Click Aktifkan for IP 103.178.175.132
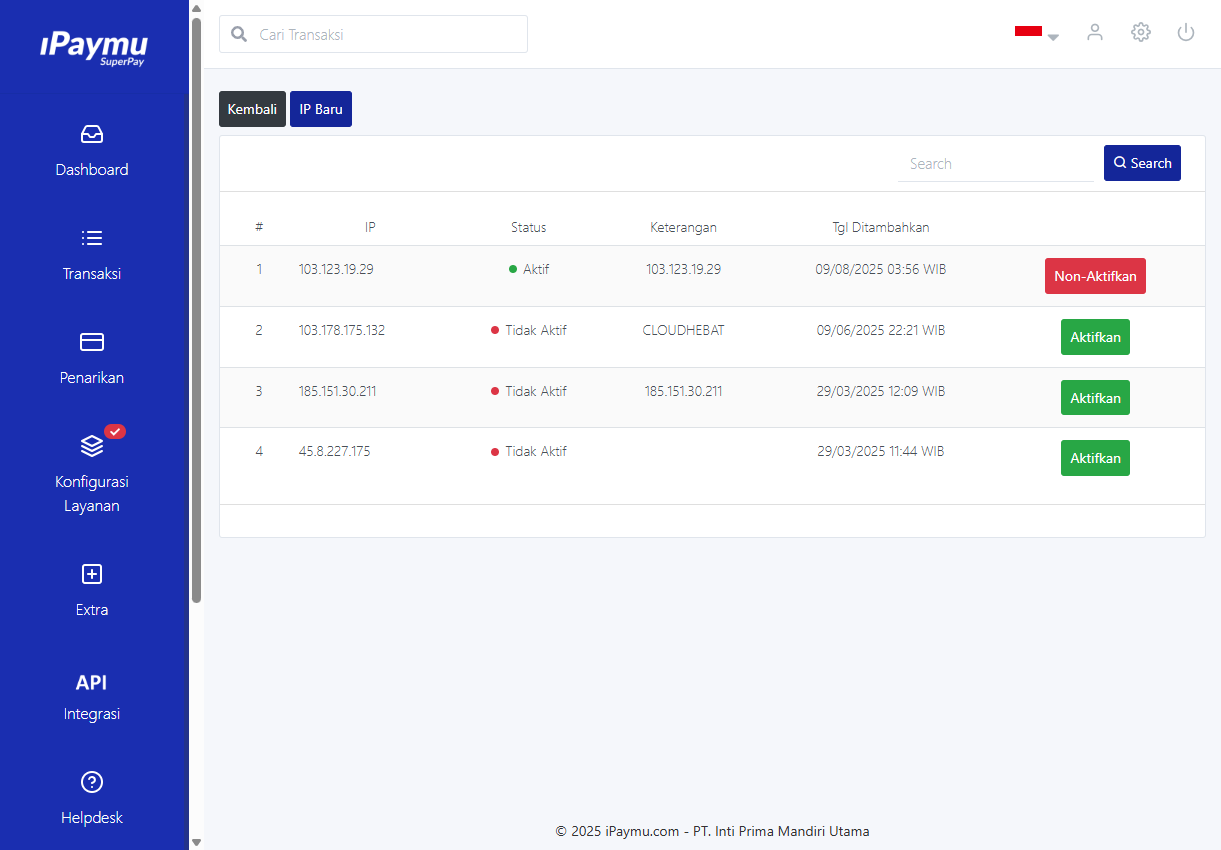This screenshot has width=1221, height=850. (x=1095, y=337)
